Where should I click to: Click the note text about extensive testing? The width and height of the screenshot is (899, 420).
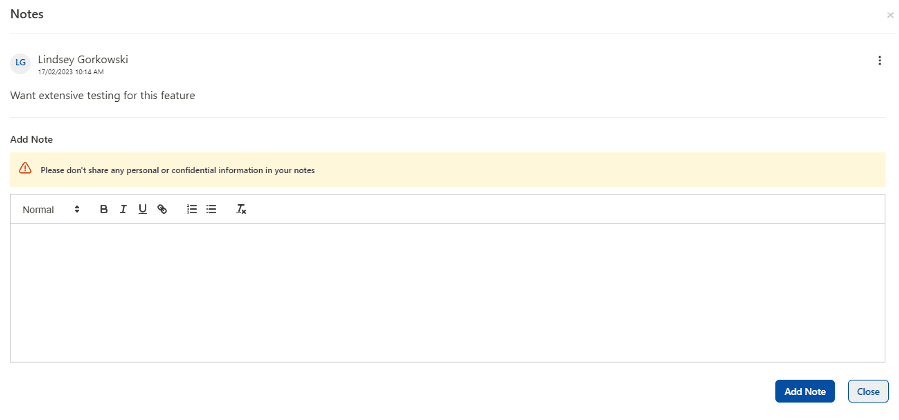[x=102, y=96]
